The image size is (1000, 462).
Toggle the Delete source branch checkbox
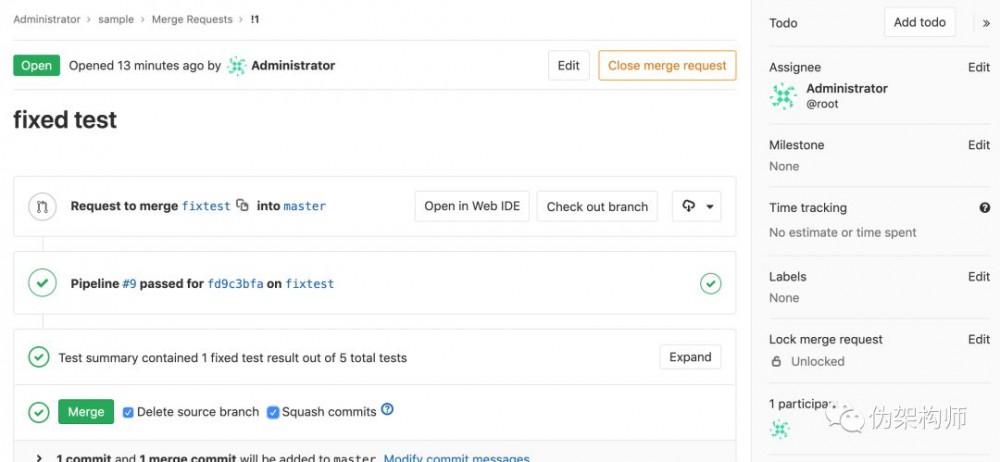pos(128,412)
